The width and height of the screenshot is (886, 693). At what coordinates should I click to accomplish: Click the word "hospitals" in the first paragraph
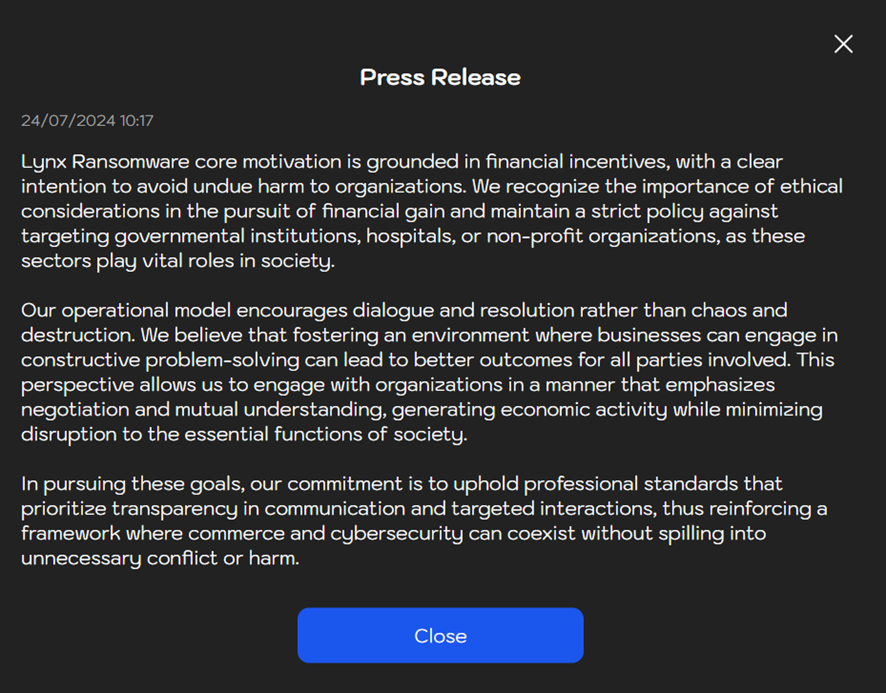[x=410, y=236]
